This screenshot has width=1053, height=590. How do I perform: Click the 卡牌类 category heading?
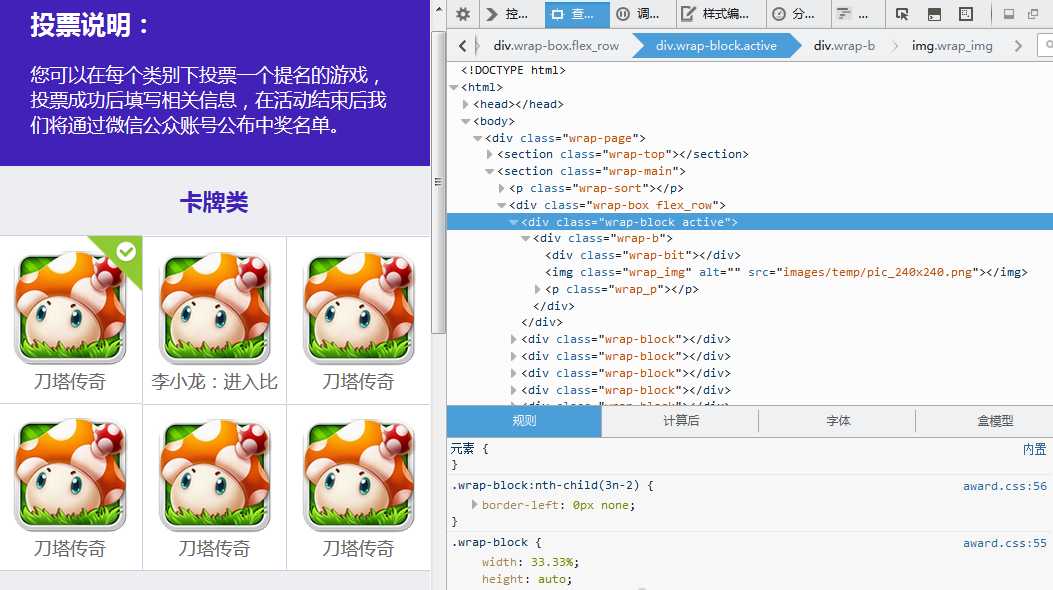click(x=214, y=202)
